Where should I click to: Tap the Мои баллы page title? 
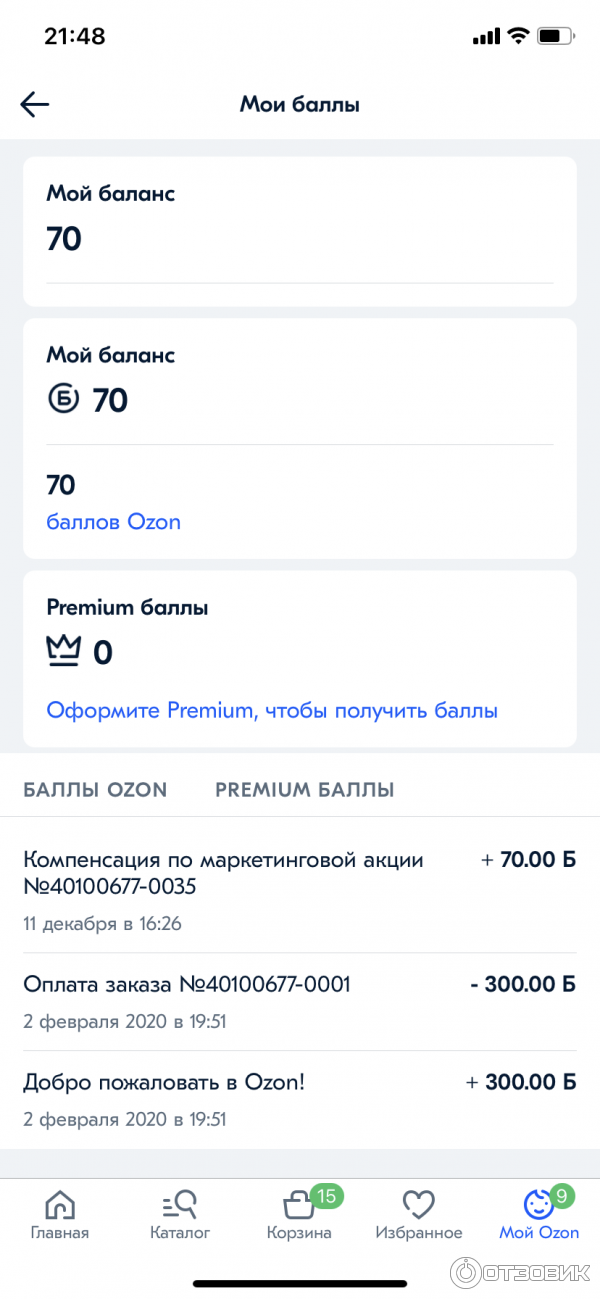(x=299, y=105)
